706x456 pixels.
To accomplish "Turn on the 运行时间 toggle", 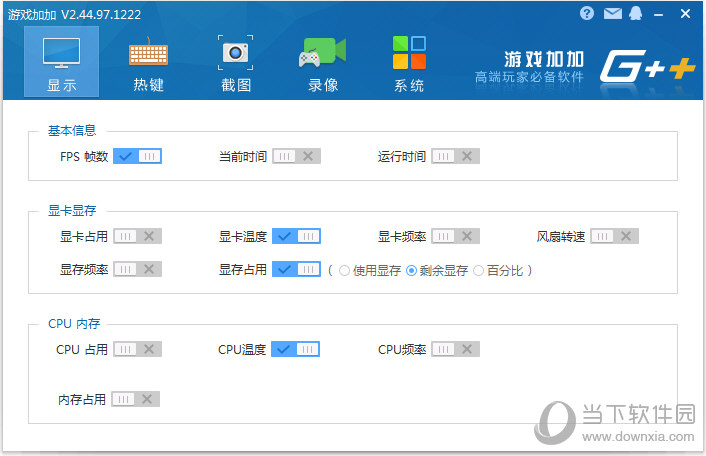I will pyautogui.click(x=455, y=156).
